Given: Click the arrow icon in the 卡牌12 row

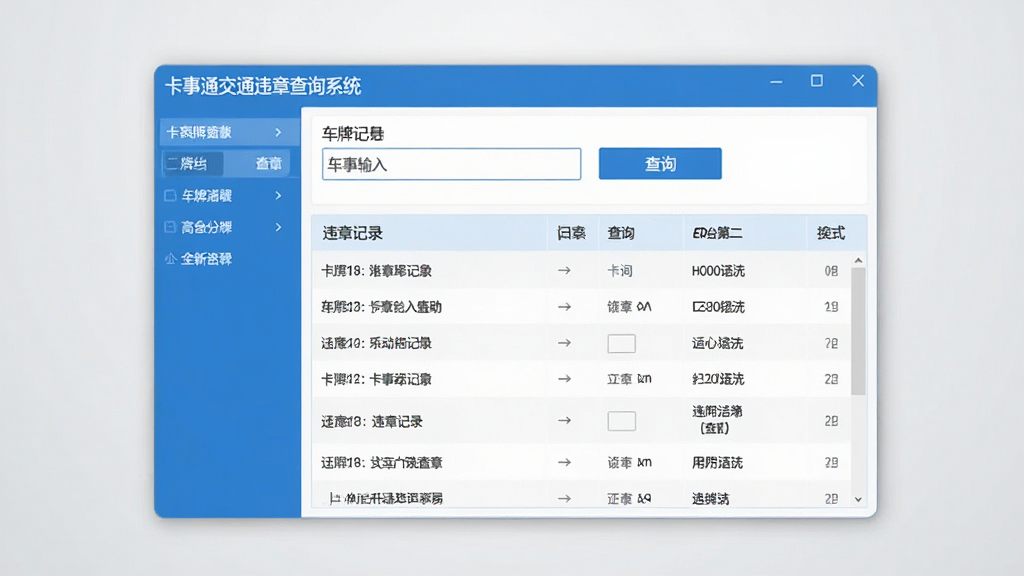Looking at the screenshot, I should tap(564, 379).
